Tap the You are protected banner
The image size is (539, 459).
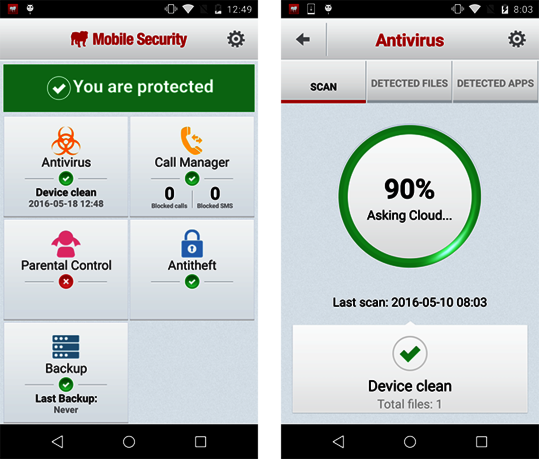pyautogui.click(x=129, y=88)
